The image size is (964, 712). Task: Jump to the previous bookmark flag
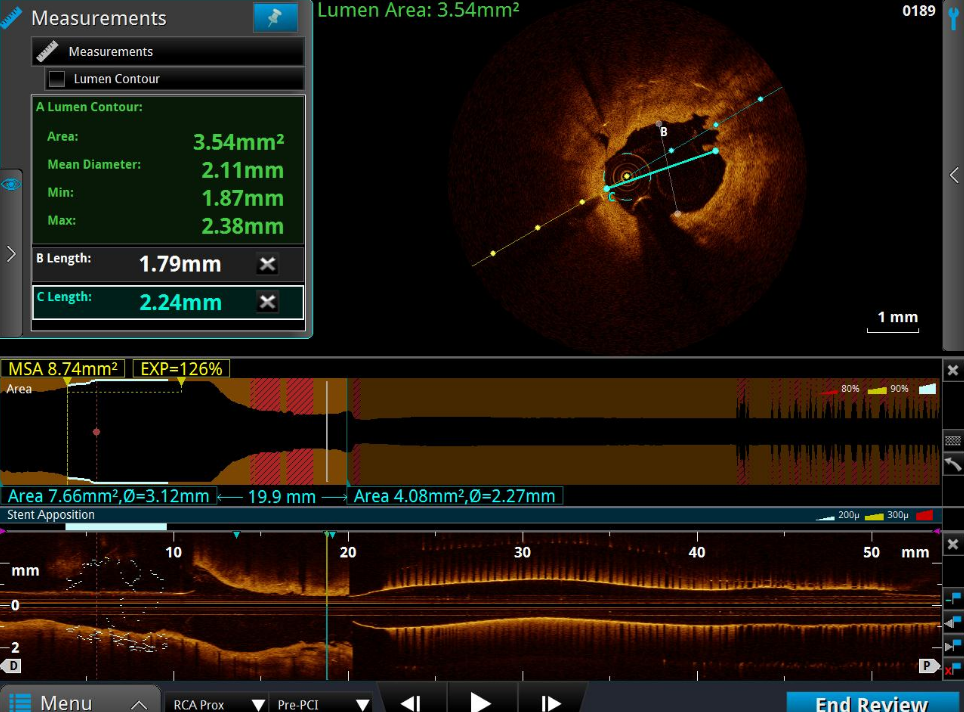953,622
